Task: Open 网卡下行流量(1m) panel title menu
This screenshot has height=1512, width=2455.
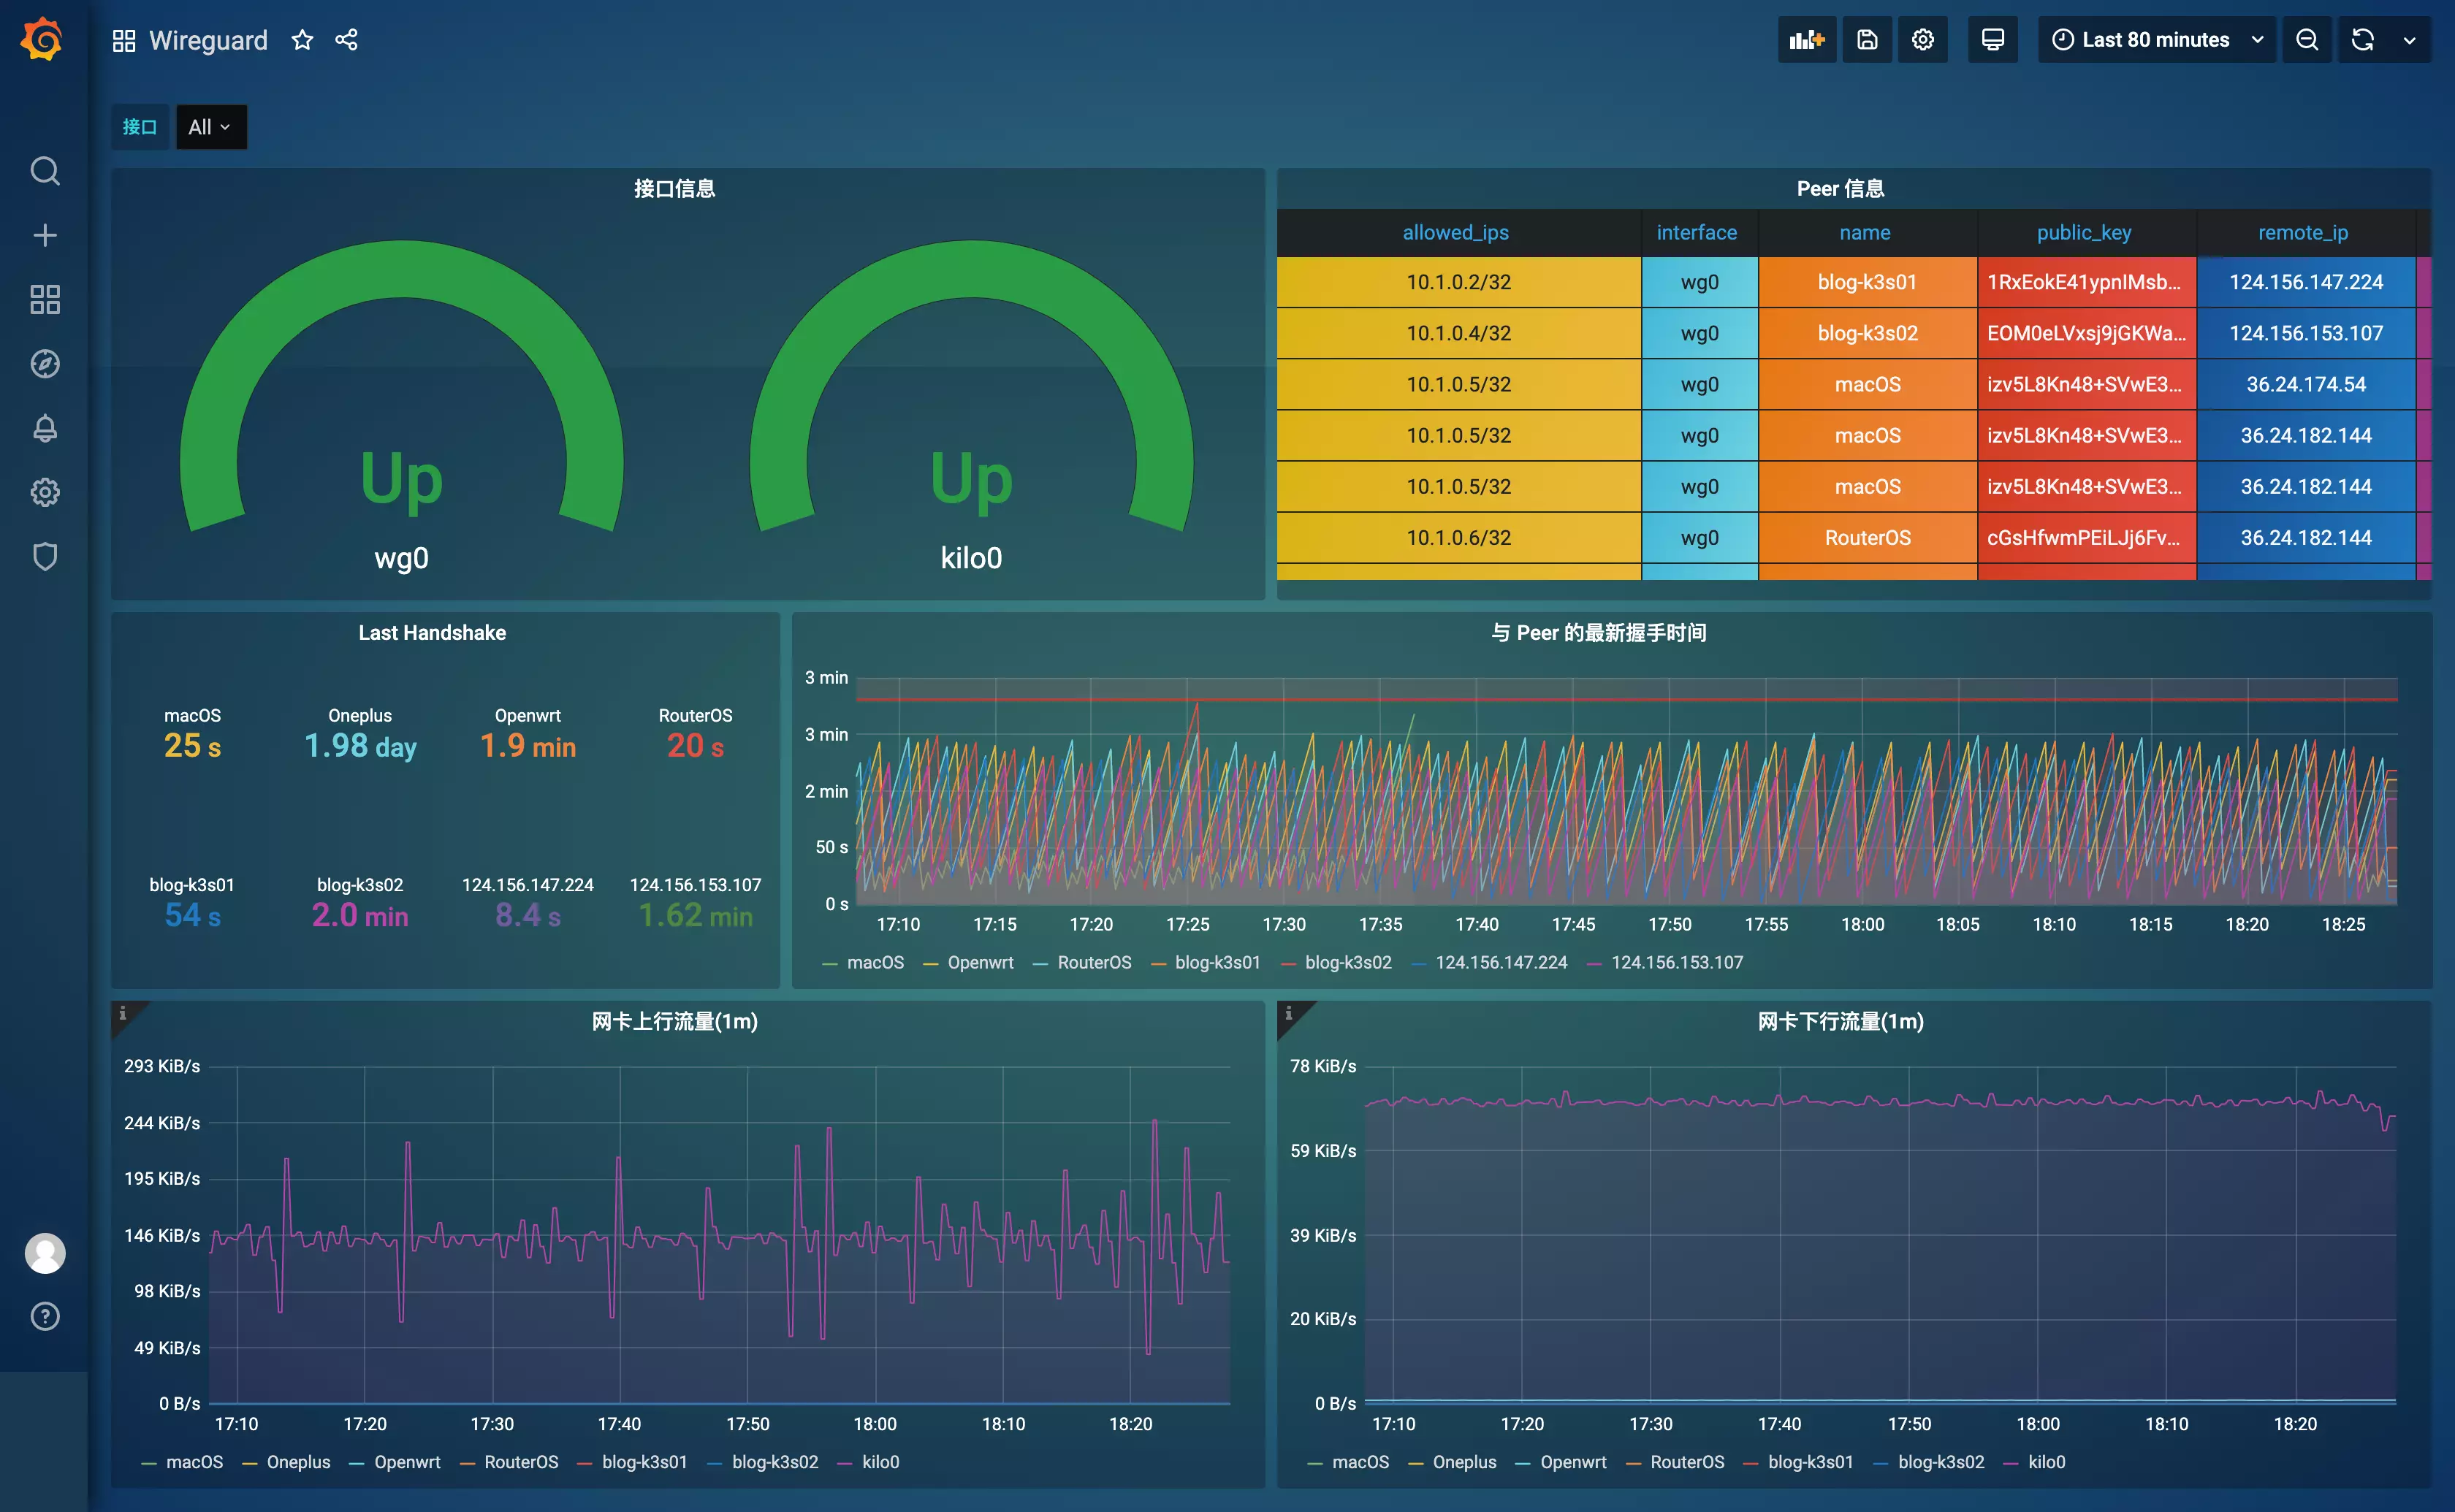Action: click(x=1840, y=1021)
